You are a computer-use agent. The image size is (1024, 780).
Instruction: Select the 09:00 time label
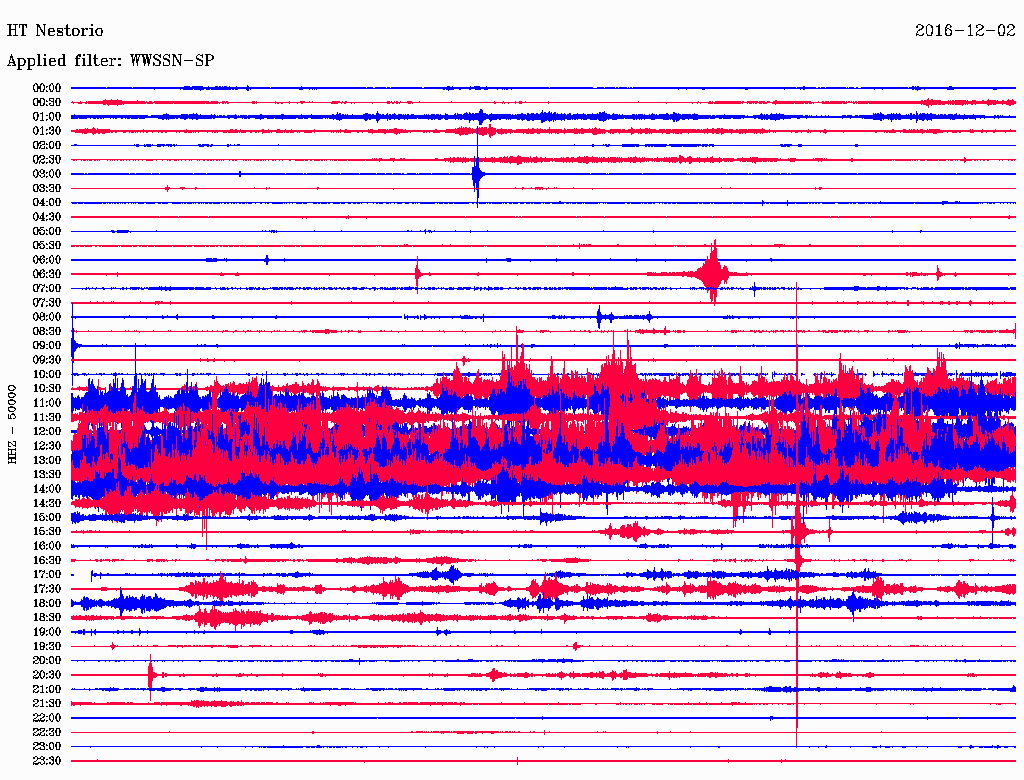(47, 346)
